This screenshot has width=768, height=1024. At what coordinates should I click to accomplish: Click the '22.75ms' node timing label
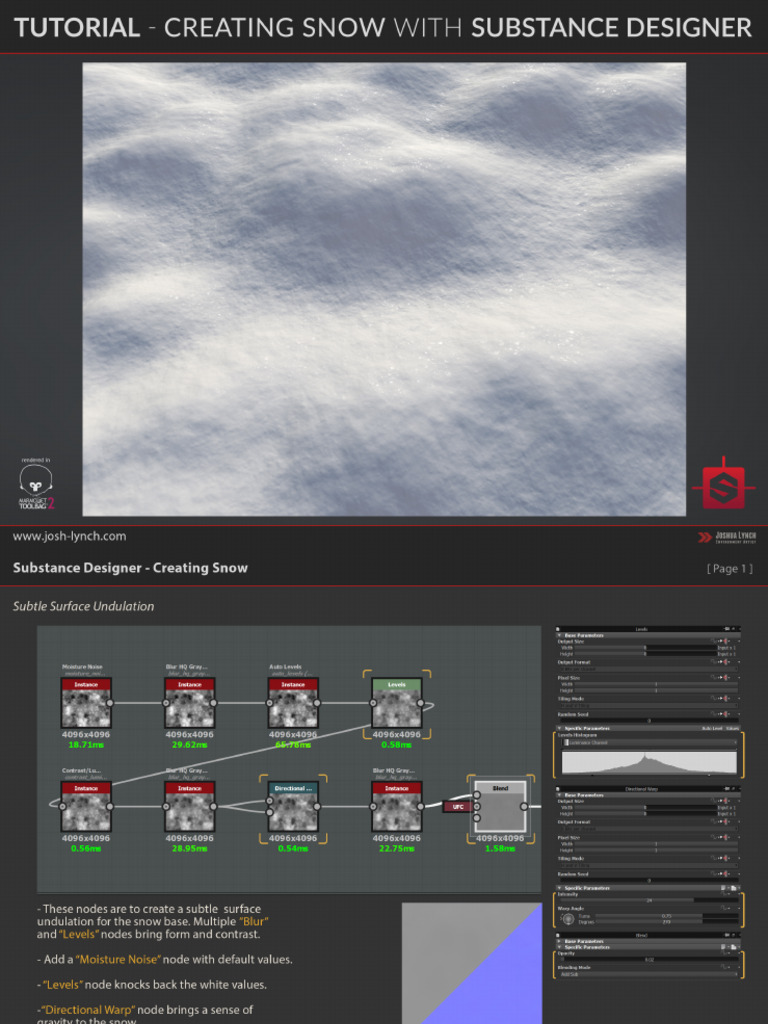pos(396,848)
